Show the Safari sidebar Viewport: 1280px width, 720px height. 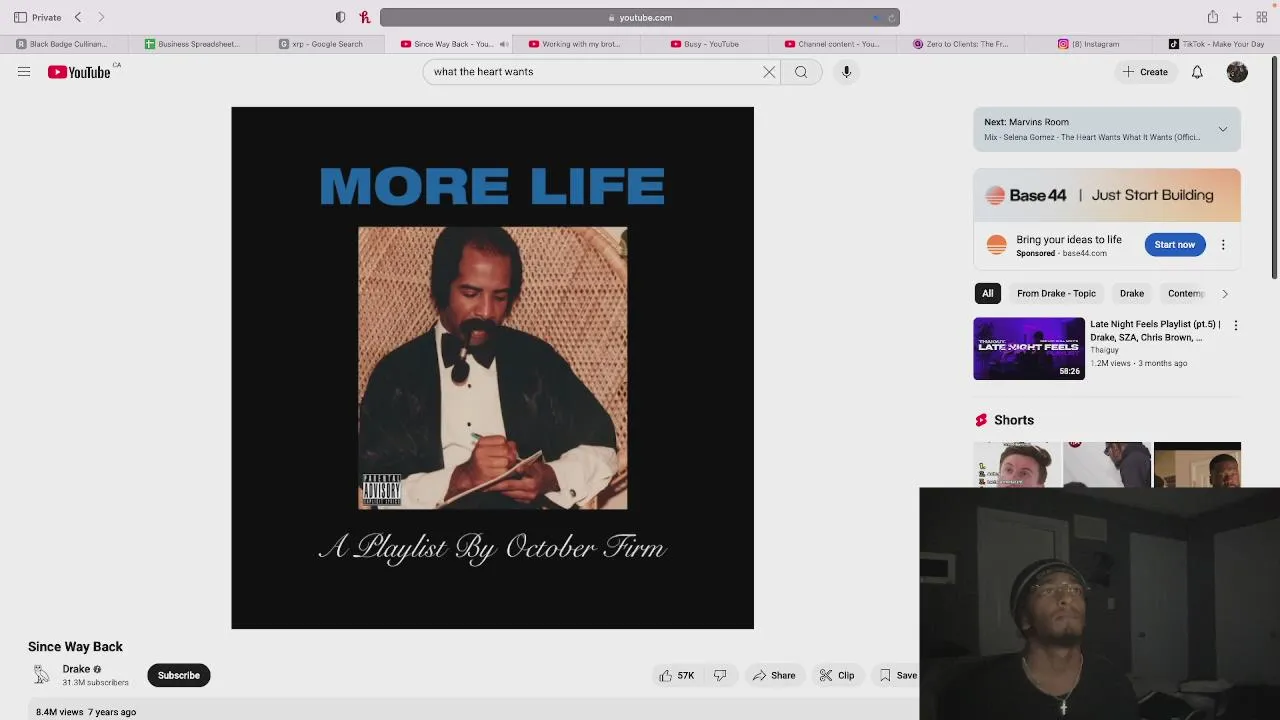click(x=20, y=17)
